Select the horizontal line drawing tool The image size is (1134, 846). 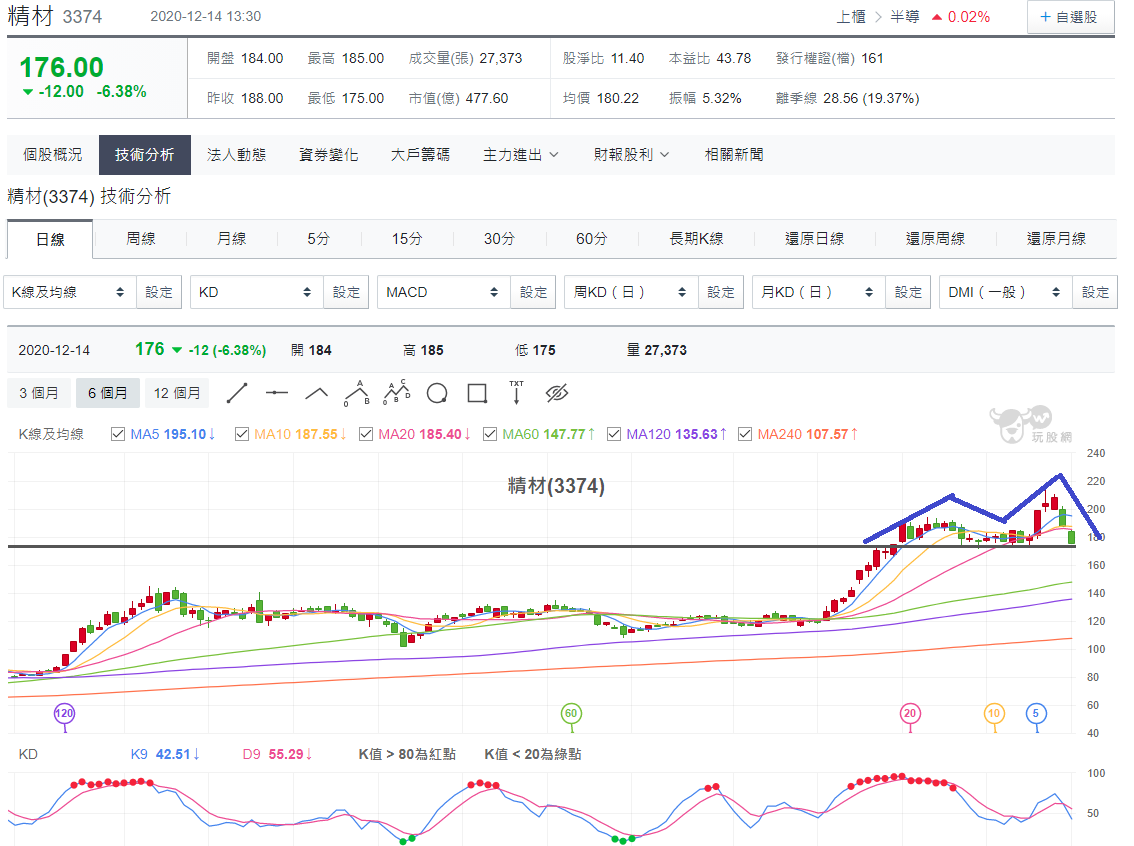(x=277, y=393)
